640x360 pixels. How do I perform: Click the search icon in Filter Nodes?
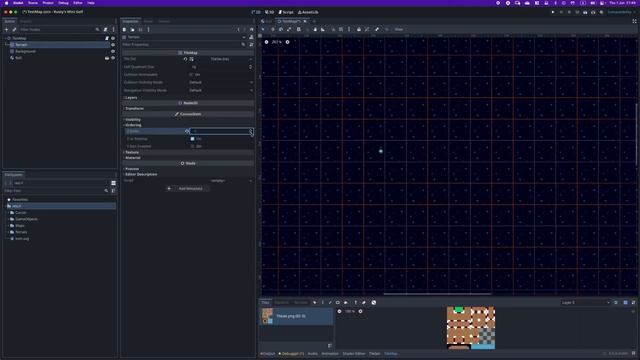pos(97,29)
